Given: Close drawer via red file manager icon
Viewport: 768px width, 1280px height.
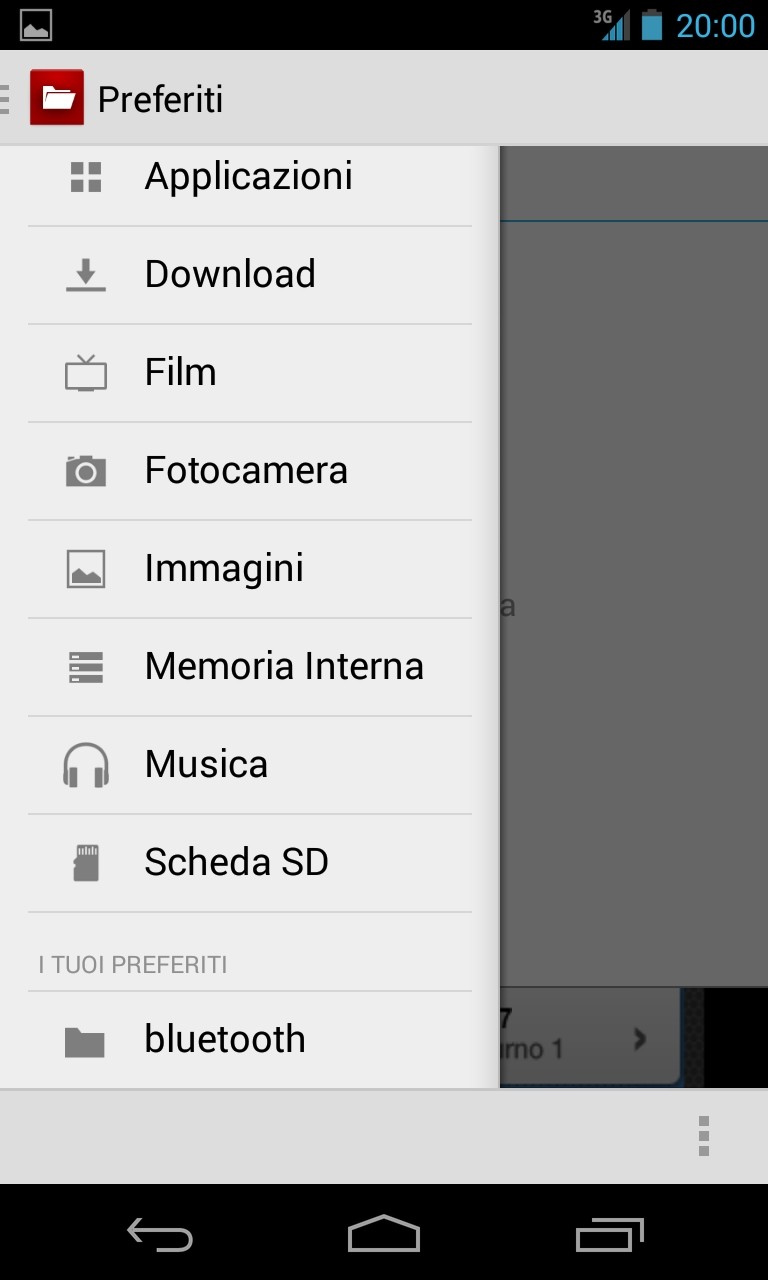Looking at the screenshot, I should pyautogui.click(x=57, y=98).
